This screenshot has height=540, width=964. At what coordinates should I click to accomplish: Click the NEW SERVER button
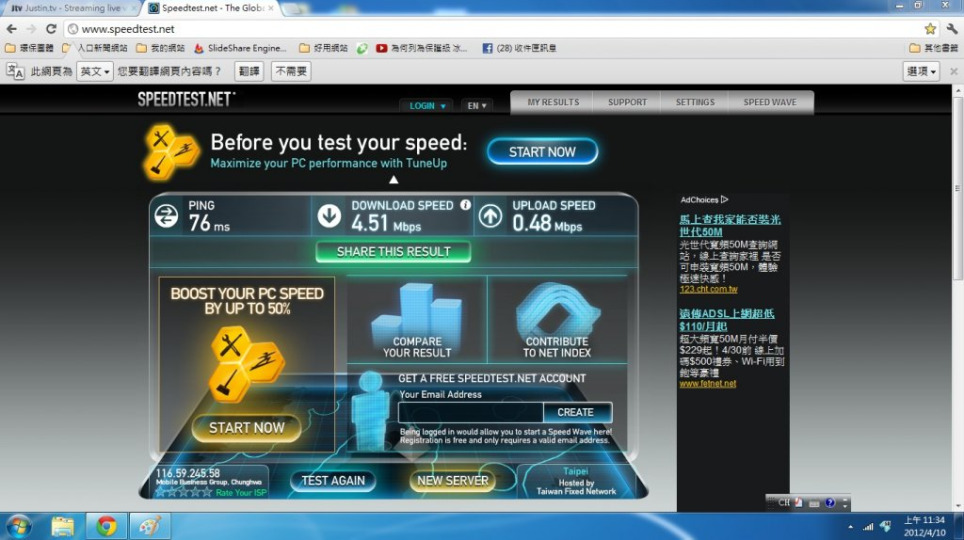click(x=452, y=481)
